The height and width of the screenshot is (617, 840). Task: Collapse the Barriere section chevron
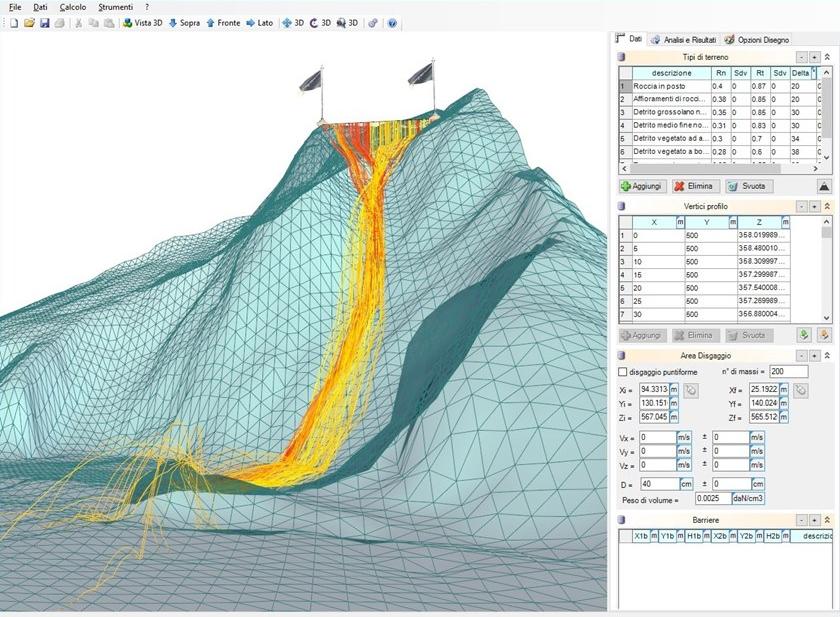click(826, 520)
